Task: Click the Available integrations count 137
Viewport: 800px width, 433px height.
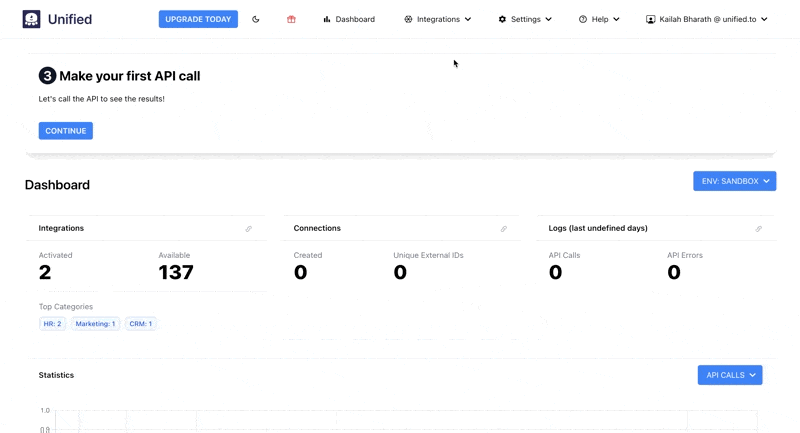Action: click(176, 272)
